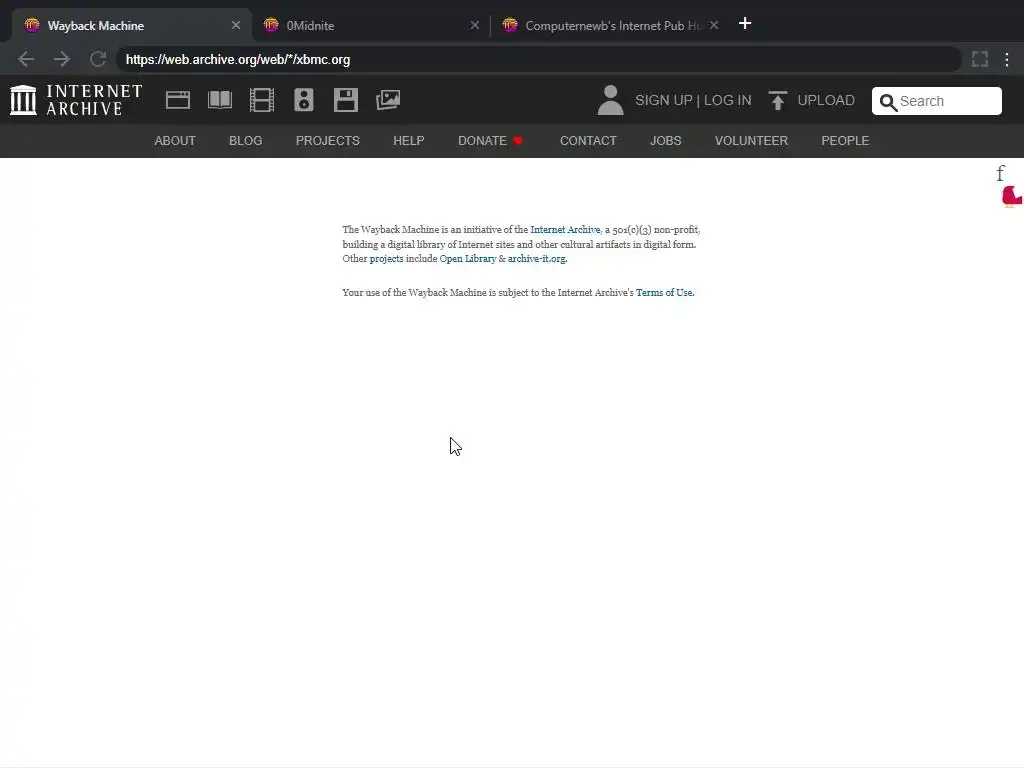Toggle fullscreen with the brackets icon

click(980, 59)
